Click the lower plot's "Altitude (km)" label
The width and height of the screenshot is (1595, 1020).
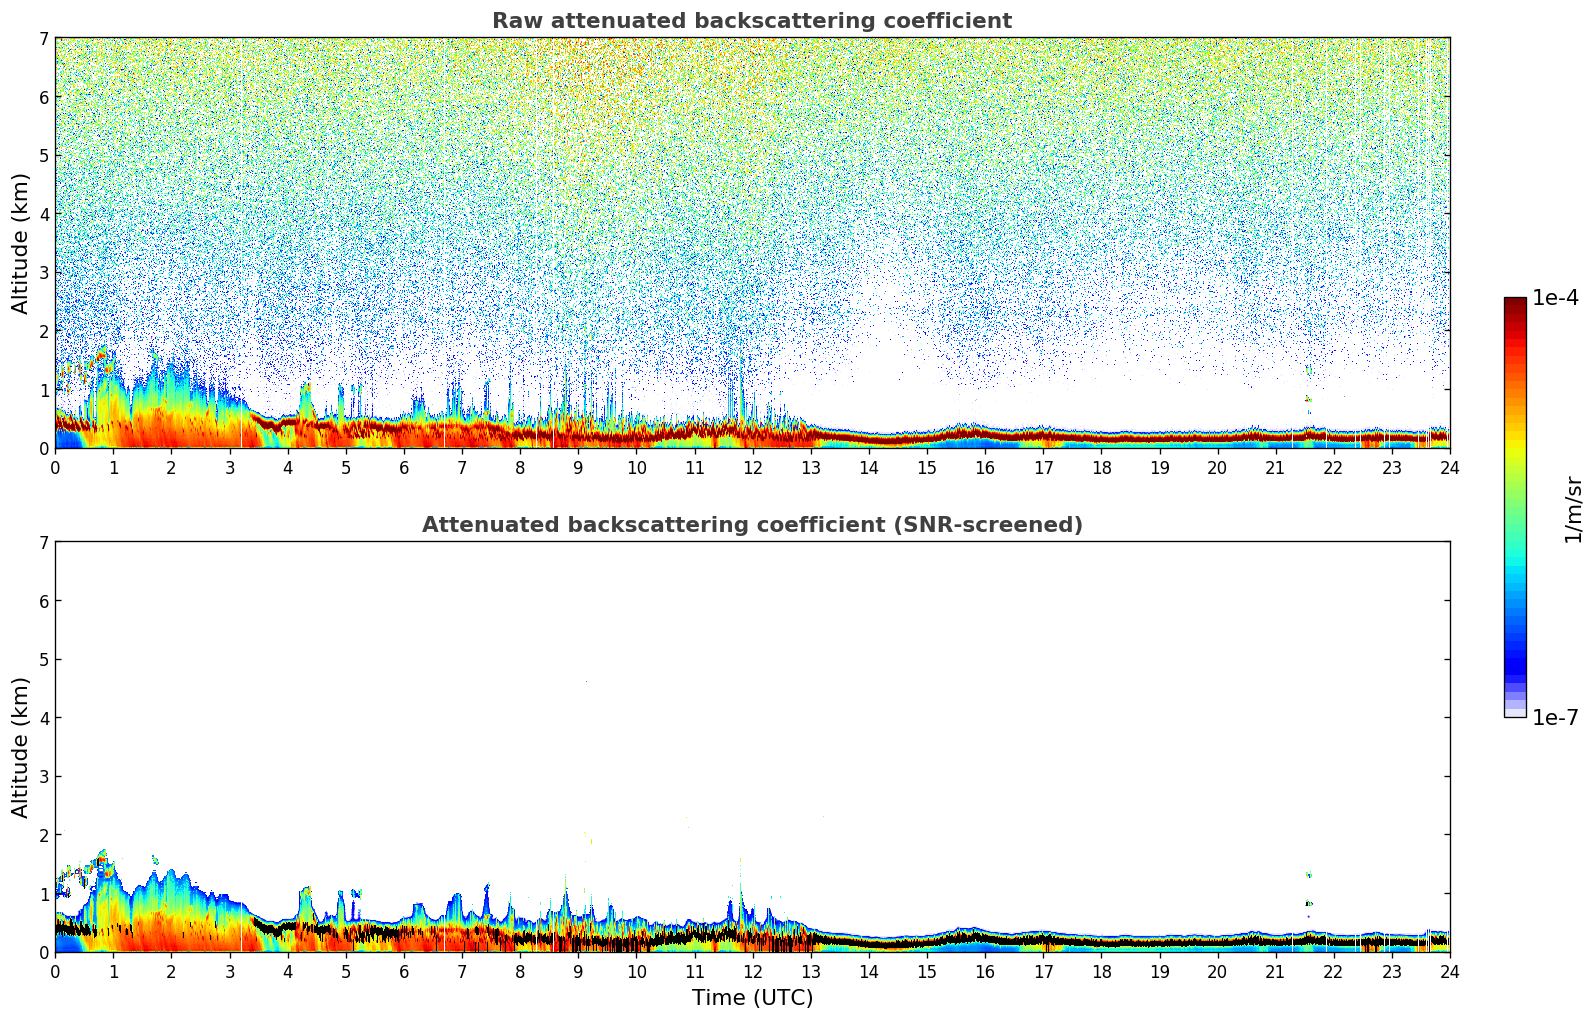coord(21,747)
